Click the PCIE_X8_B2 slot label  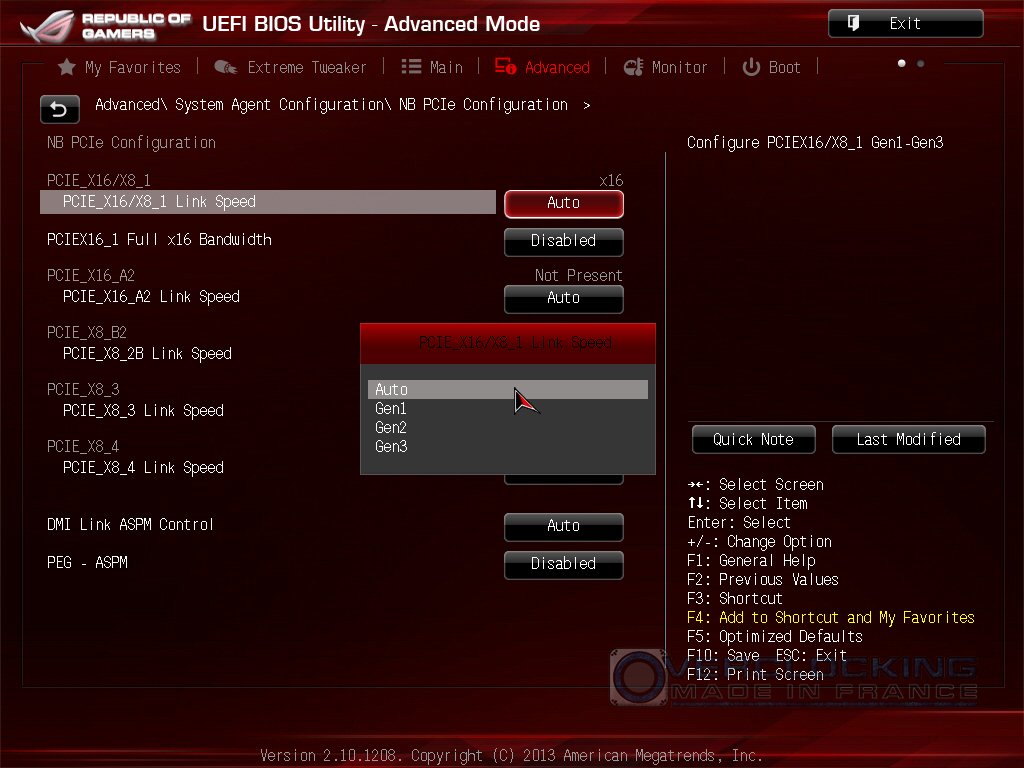pyautogui.click(x=87, y=332)
